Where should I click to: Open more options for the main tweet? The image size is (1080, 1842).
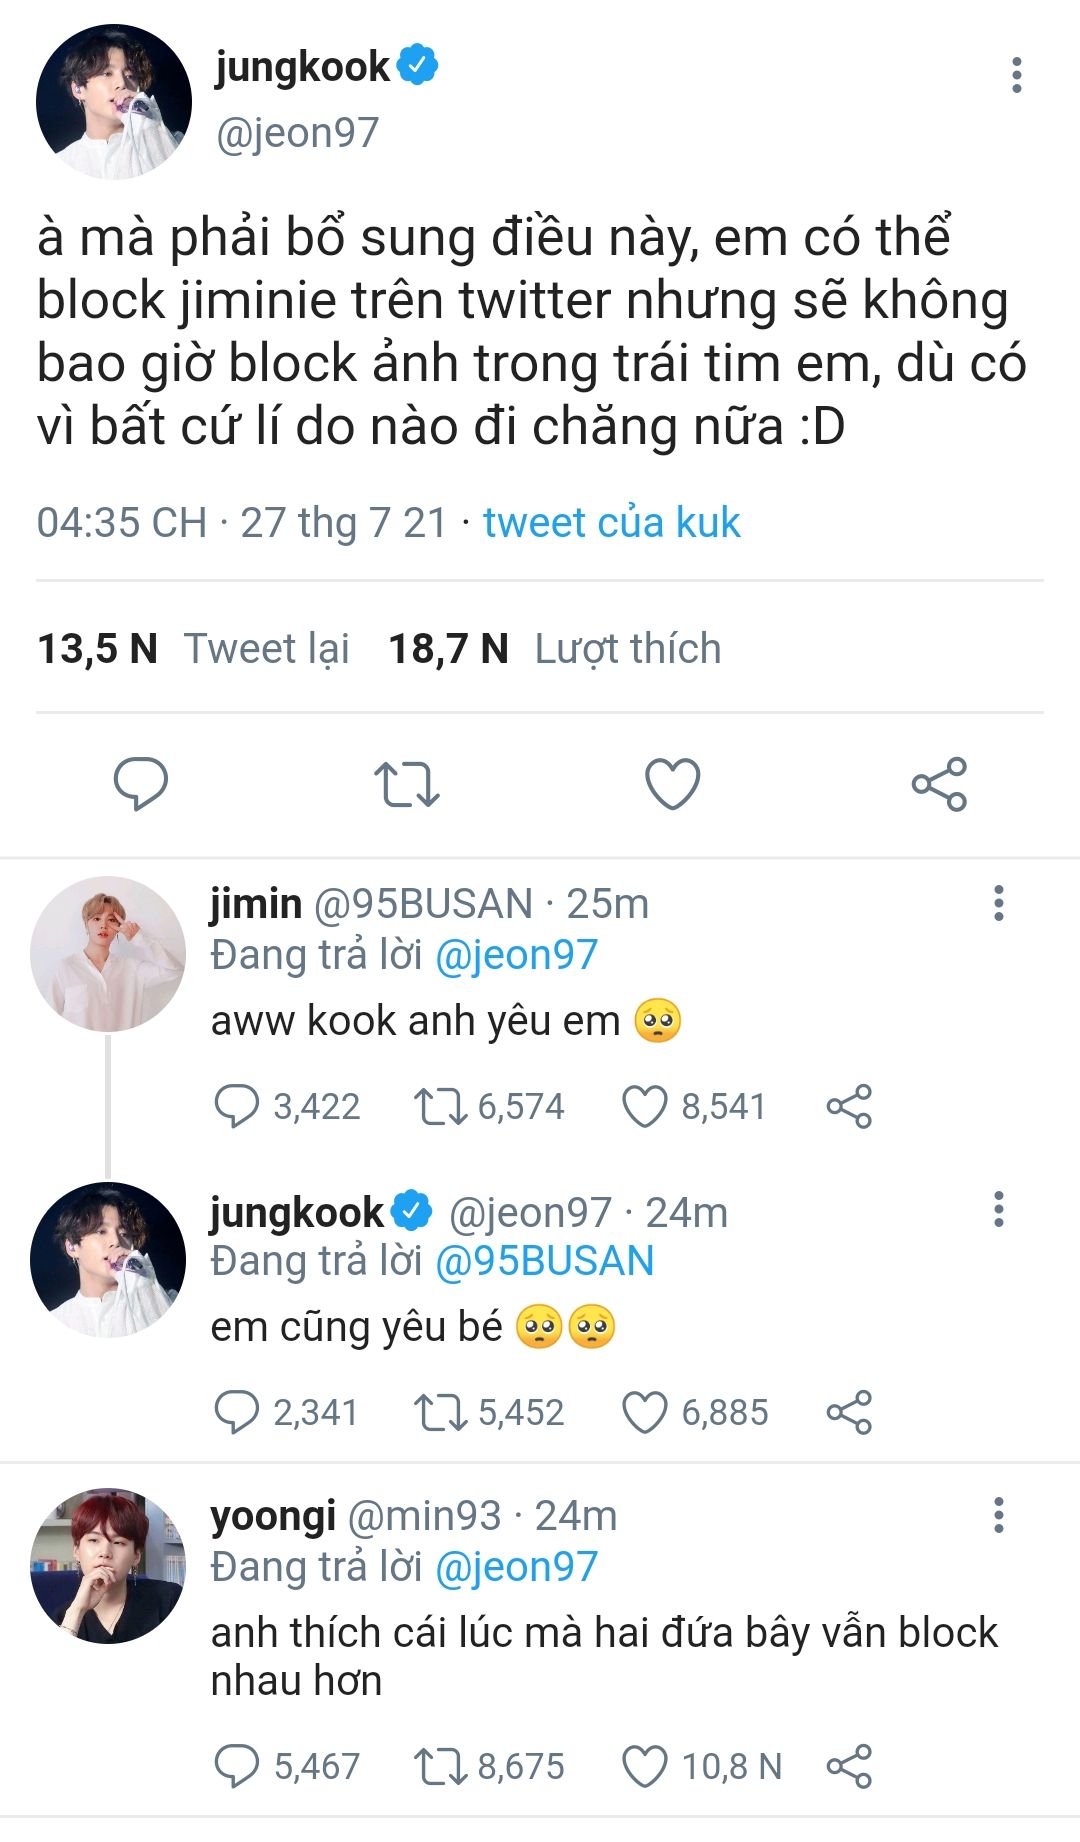(1016, 76)
